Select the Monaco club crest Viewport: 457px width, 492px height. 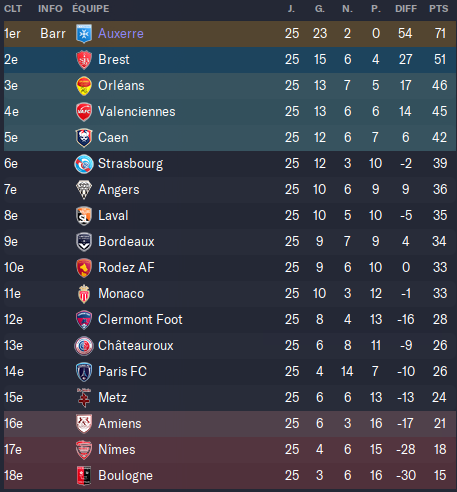(84, 294)
